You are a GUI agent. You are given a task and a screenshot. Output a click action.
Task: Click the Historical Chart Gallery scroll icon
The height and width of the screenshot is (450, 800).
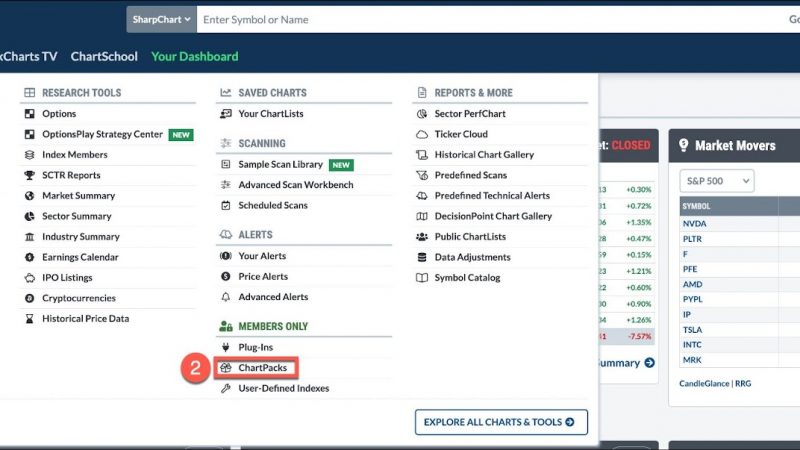click(422, 155)
